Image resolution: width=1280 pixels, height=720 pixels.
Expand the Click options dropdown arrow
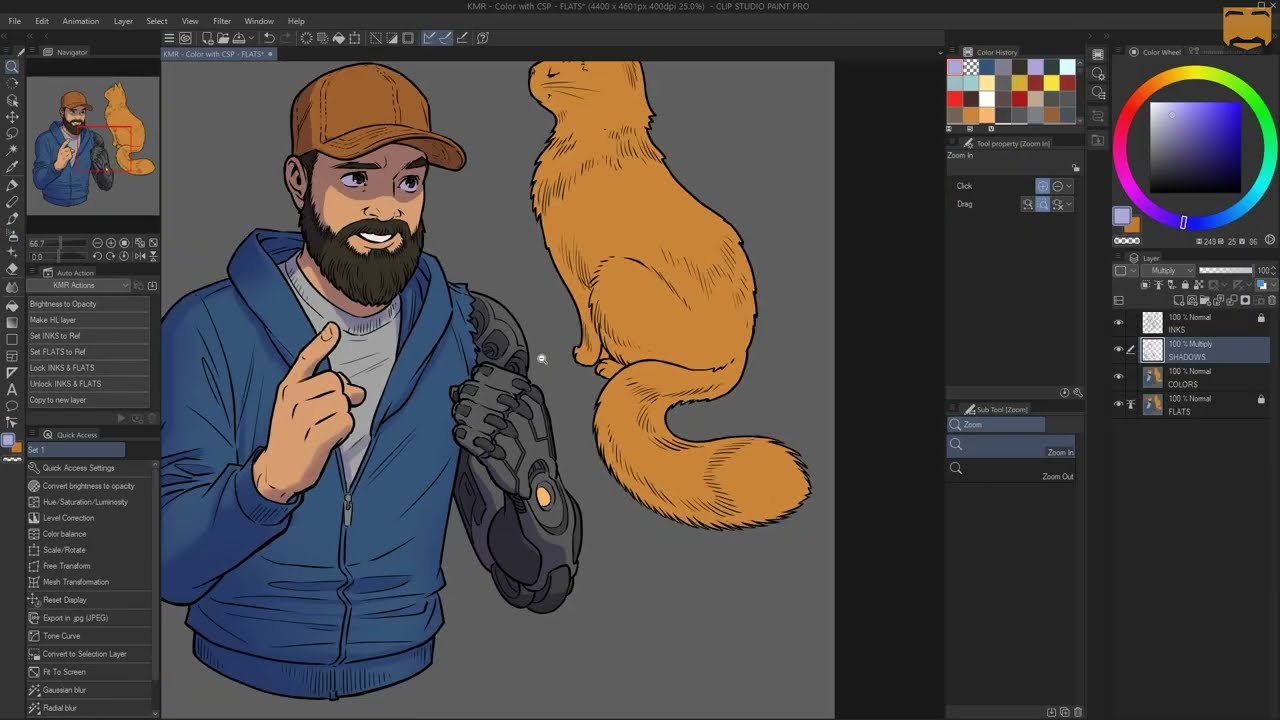1069,186
